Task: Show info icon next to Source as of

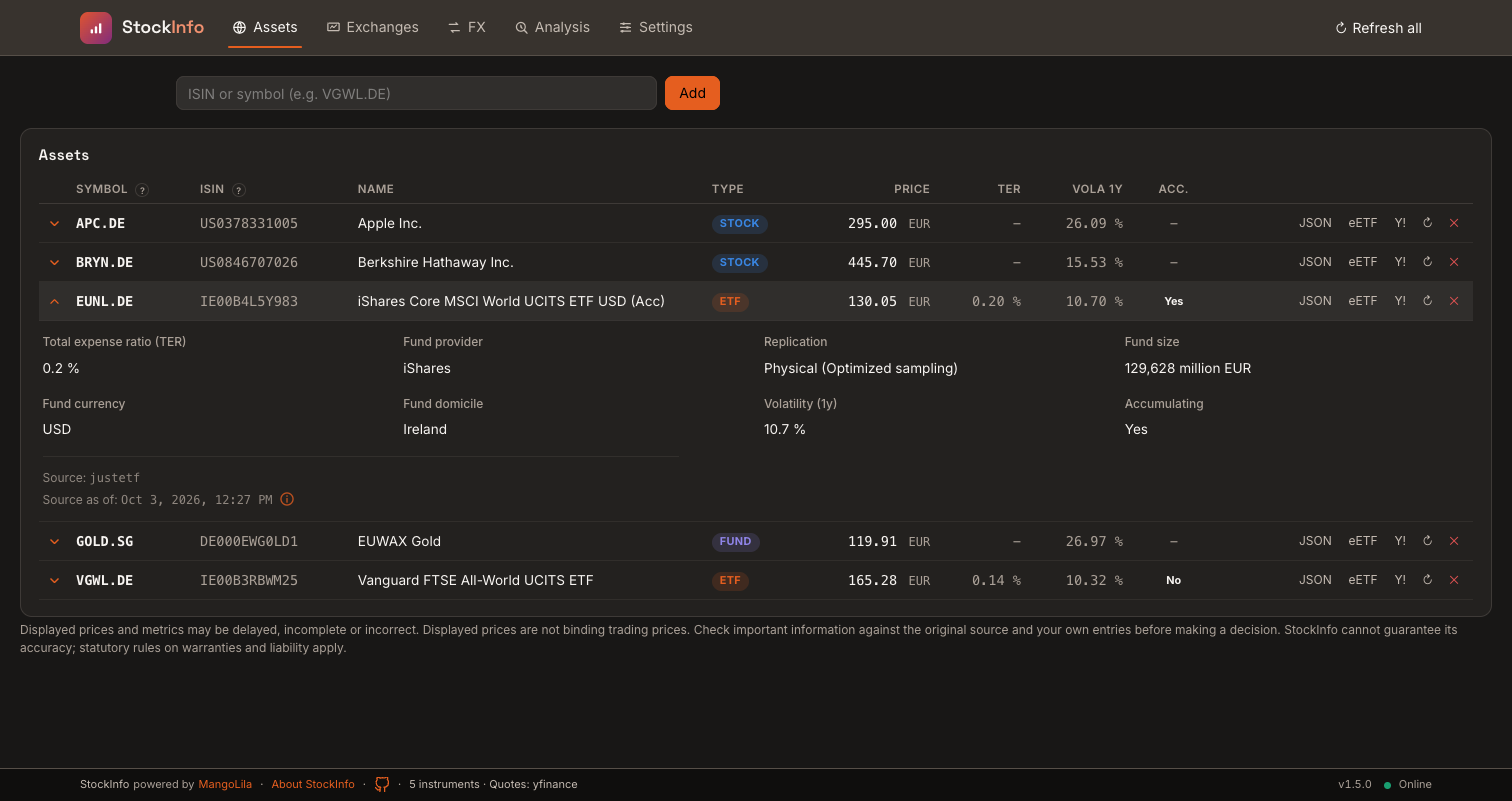Action: point(287,499)
